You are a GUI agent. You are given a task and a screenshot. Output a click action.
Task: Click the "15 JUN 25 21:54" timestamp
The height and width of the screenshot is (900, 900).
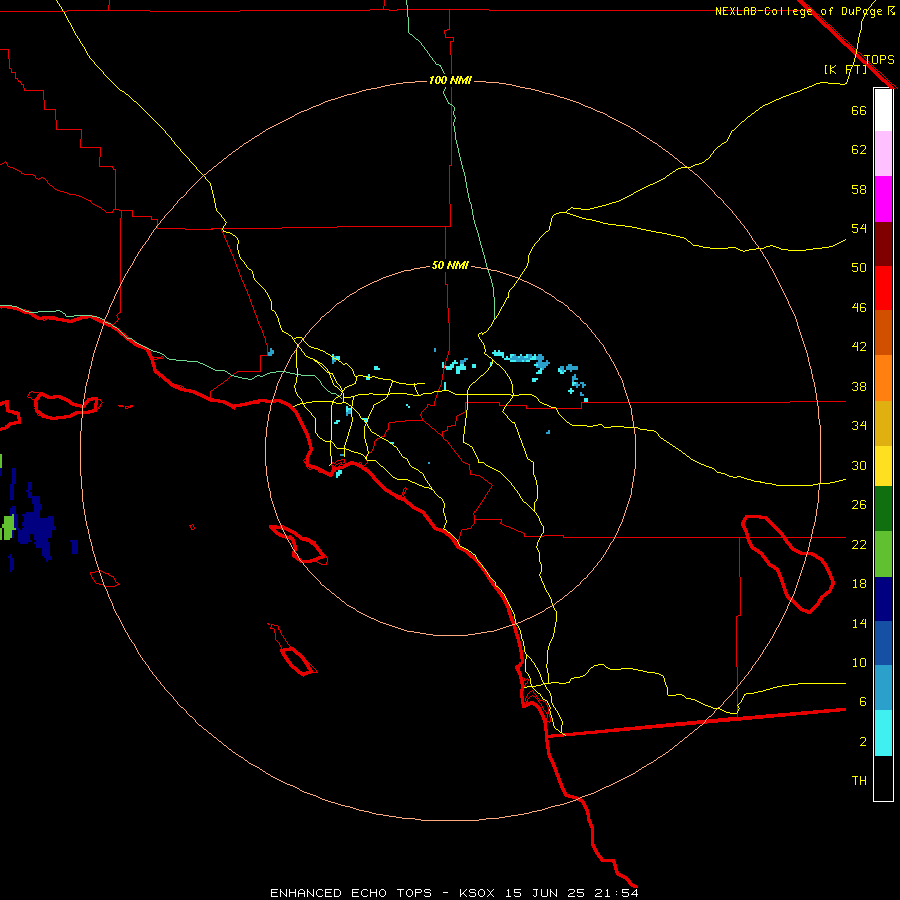click(572, 893)
